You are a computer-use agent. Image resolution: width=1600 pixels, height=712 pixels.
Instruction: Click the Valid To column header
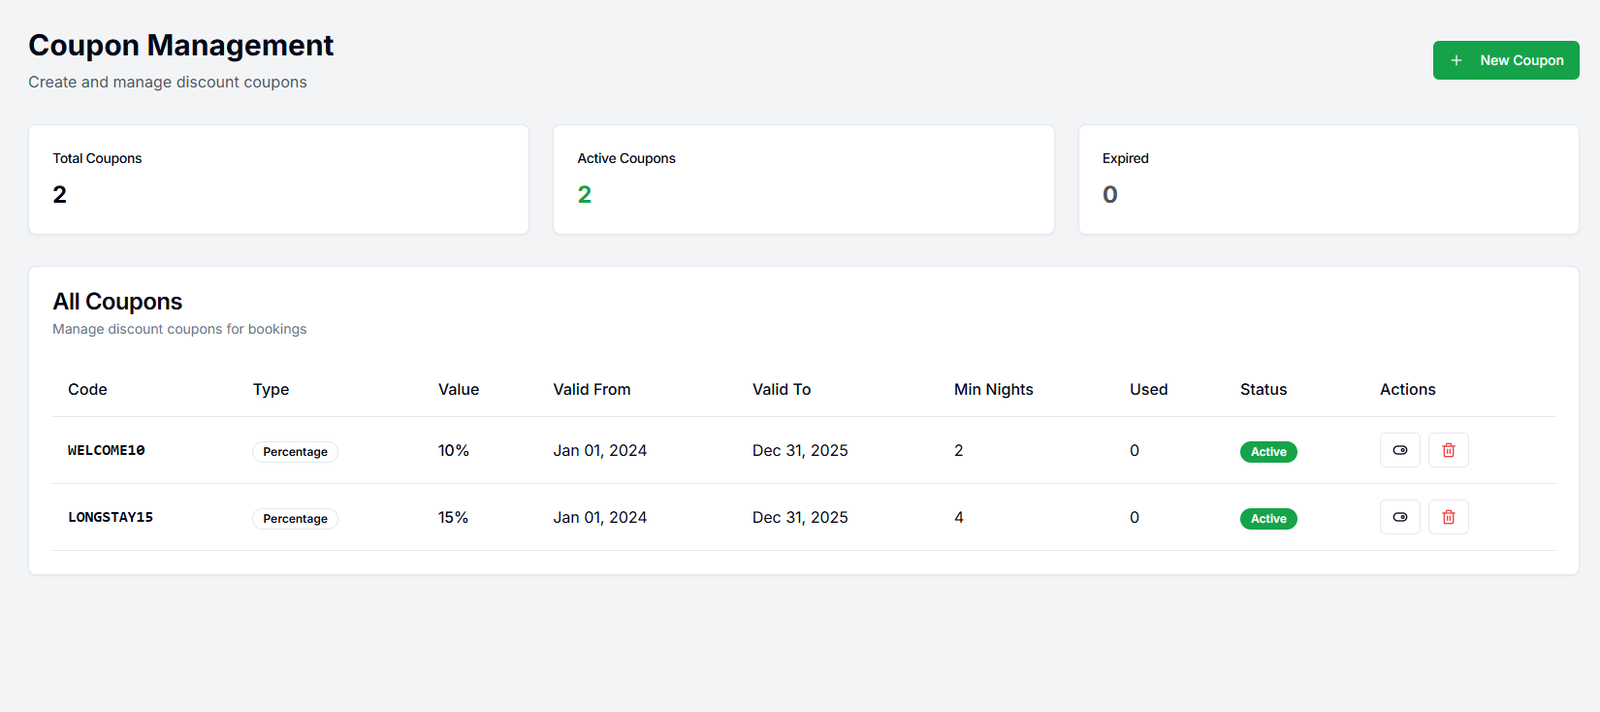781,390
